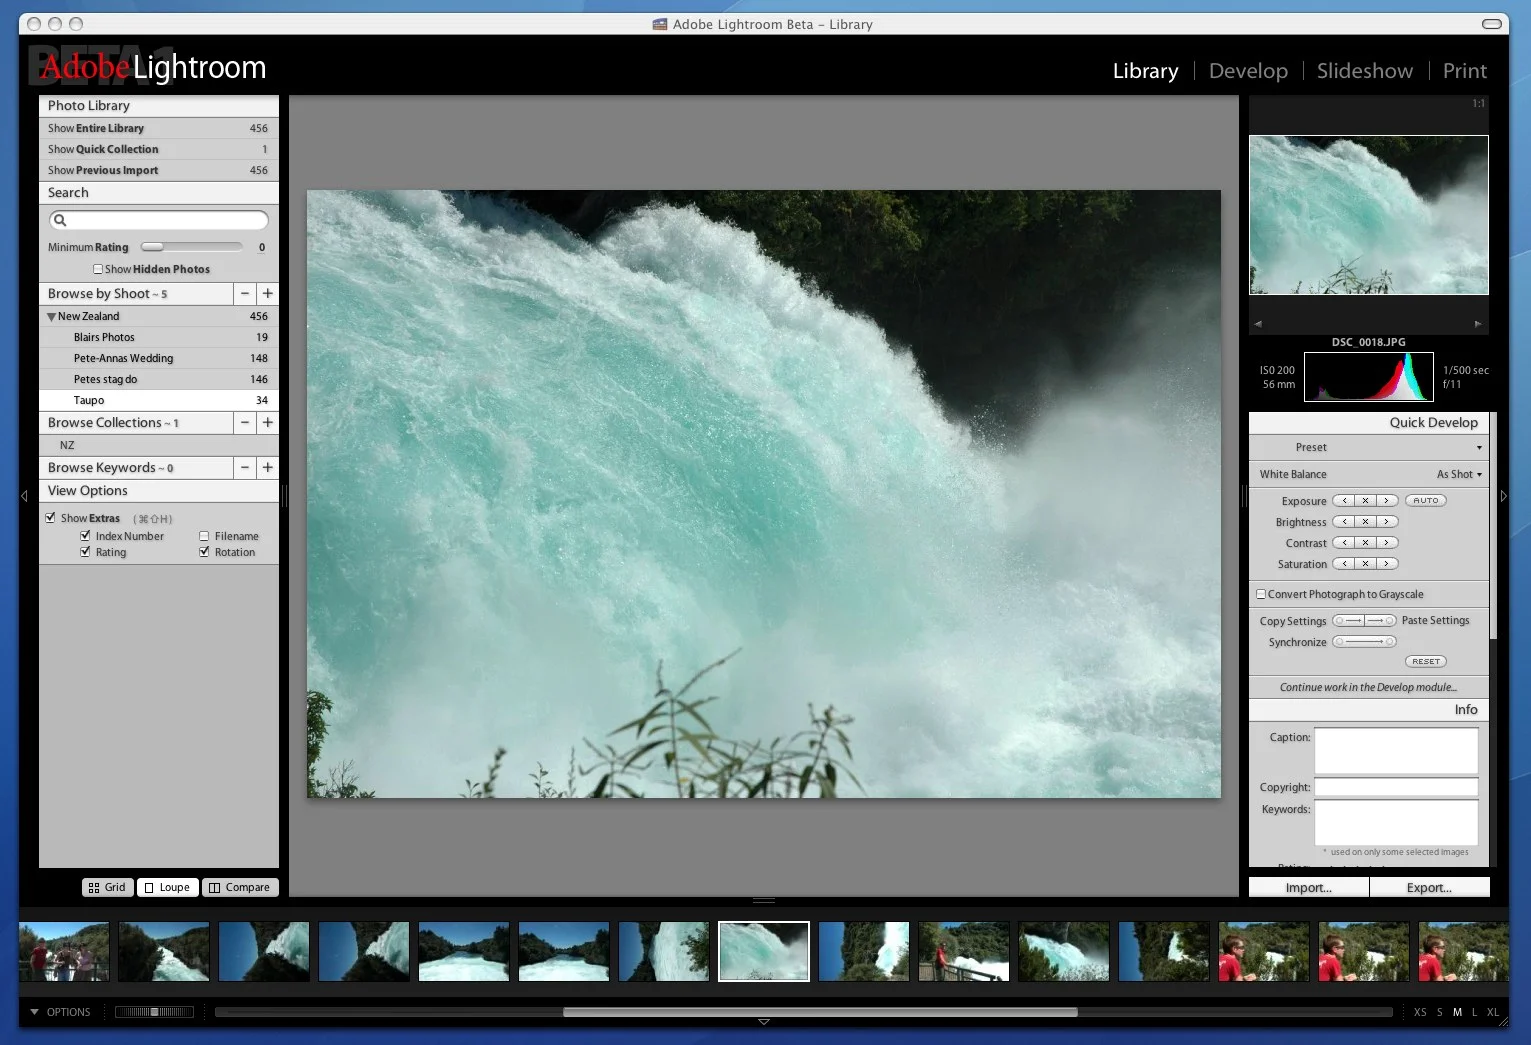This screenshot has width=1531, height=1045.
Task: Click the Copy Settings arrow button
Action: (1348, 621)
